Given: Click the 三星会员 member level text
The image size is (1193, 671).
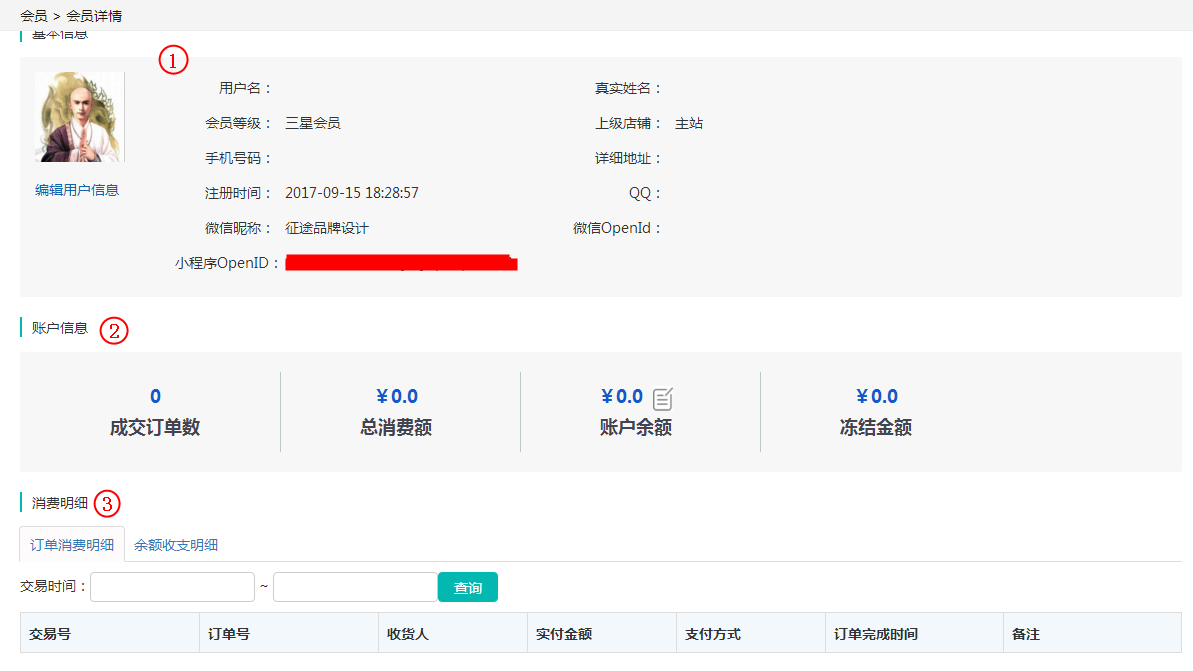Looking at the screenshot, I should [313, 123].
